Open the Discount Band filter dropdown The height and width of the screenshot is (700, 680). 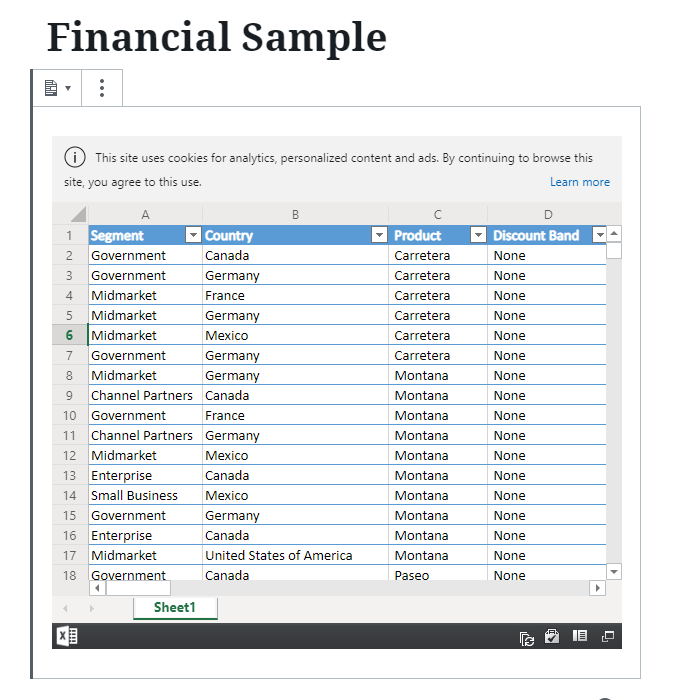tap(599, 234)
